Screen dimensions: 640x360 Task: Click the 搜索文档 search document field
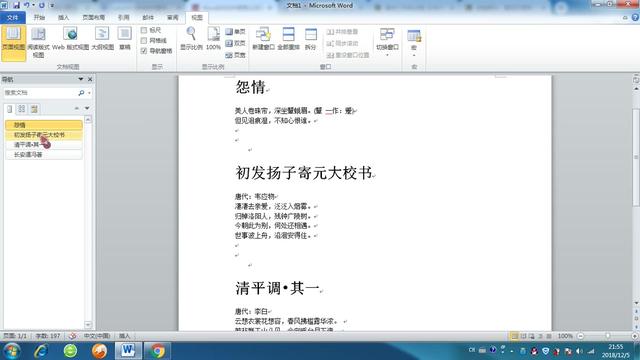coord(40,93)
